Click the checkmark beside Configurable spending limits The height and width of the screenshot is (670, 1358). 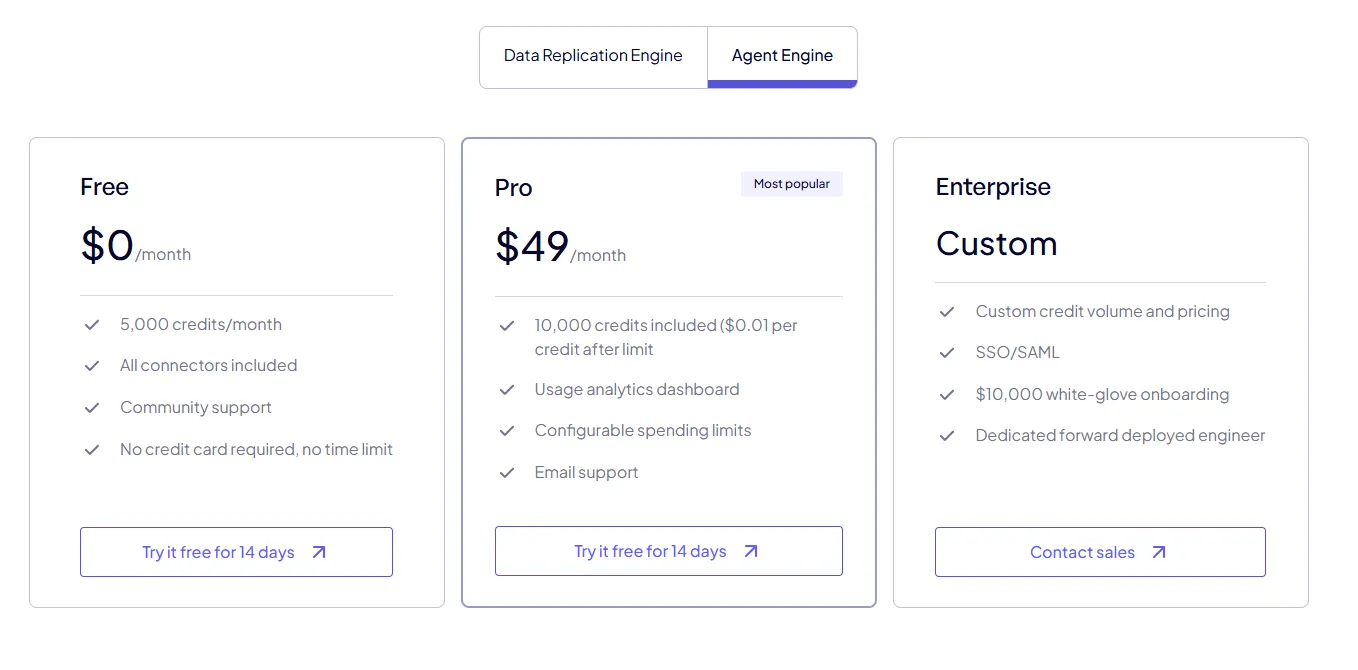click(507, 431)
